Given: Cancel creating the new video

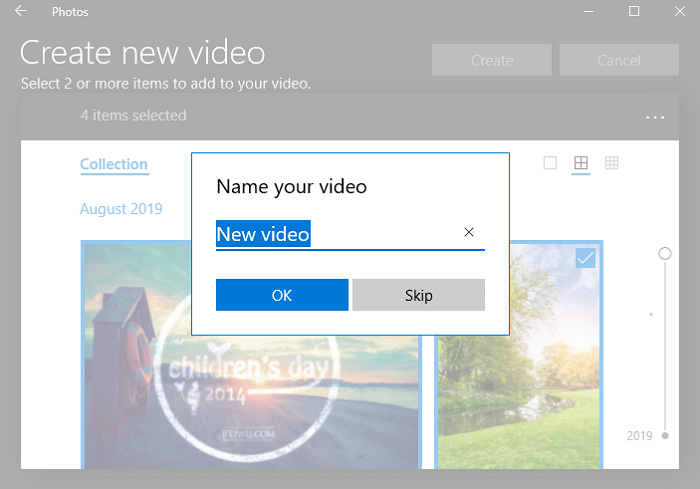Looking at the screenshot, I should (618, 60).
